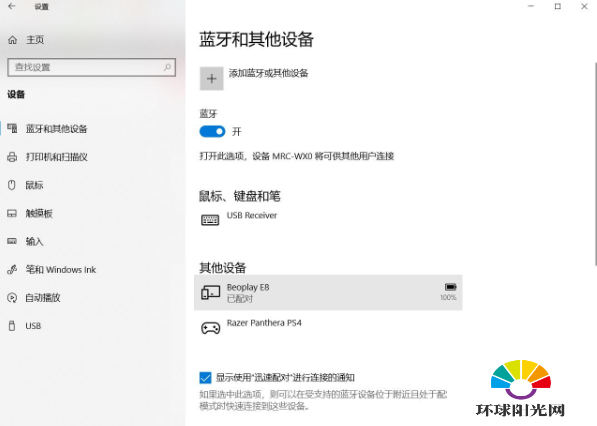Viewport: 597px width, 426px height.
Task: Click the Beoplay E8 battery icon
Action: (x=450, y=287)
